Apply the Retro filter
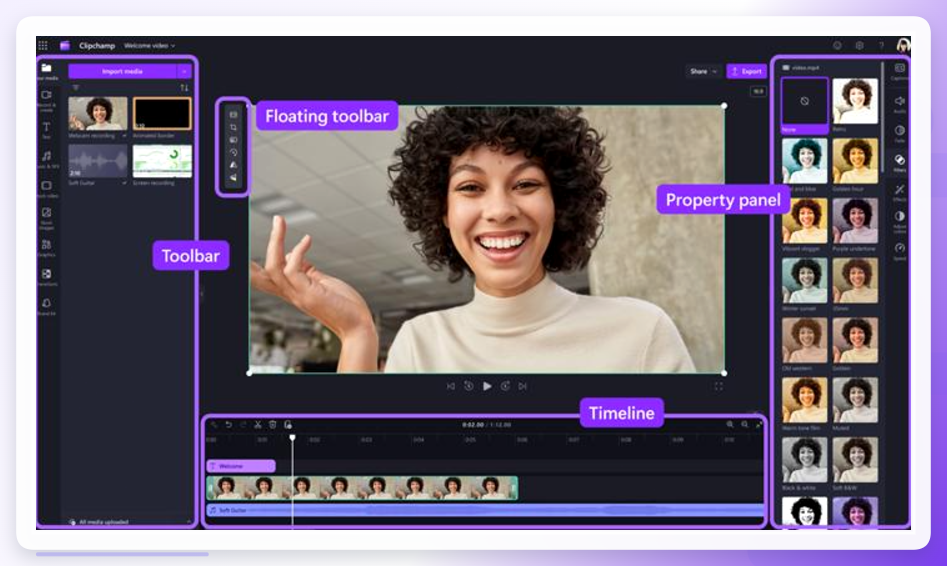The image size is (947, 566). tap(855, 101)
